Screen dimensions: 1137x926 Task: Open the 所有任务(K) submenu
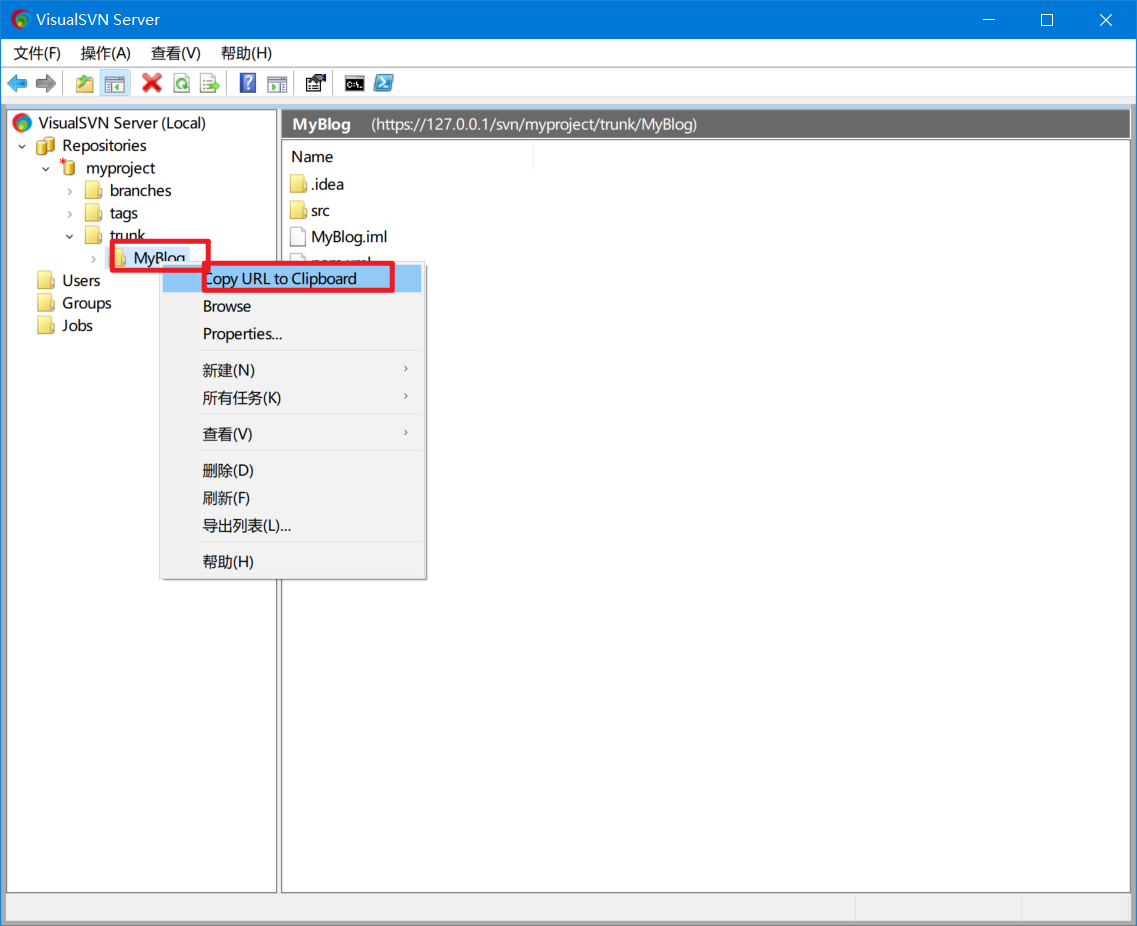point(292,398)
